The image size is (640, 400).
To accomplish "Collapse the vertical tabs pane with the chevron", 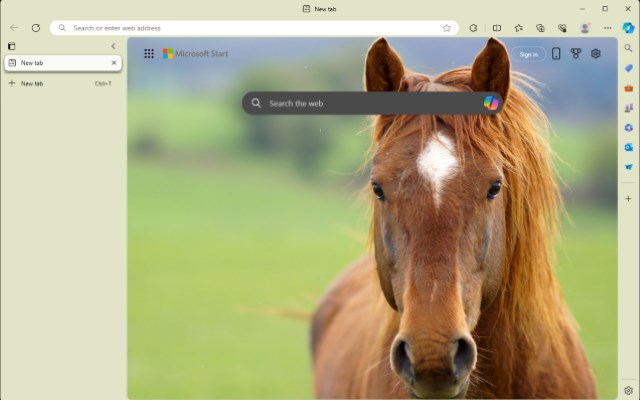I will (x=113, y=46).
